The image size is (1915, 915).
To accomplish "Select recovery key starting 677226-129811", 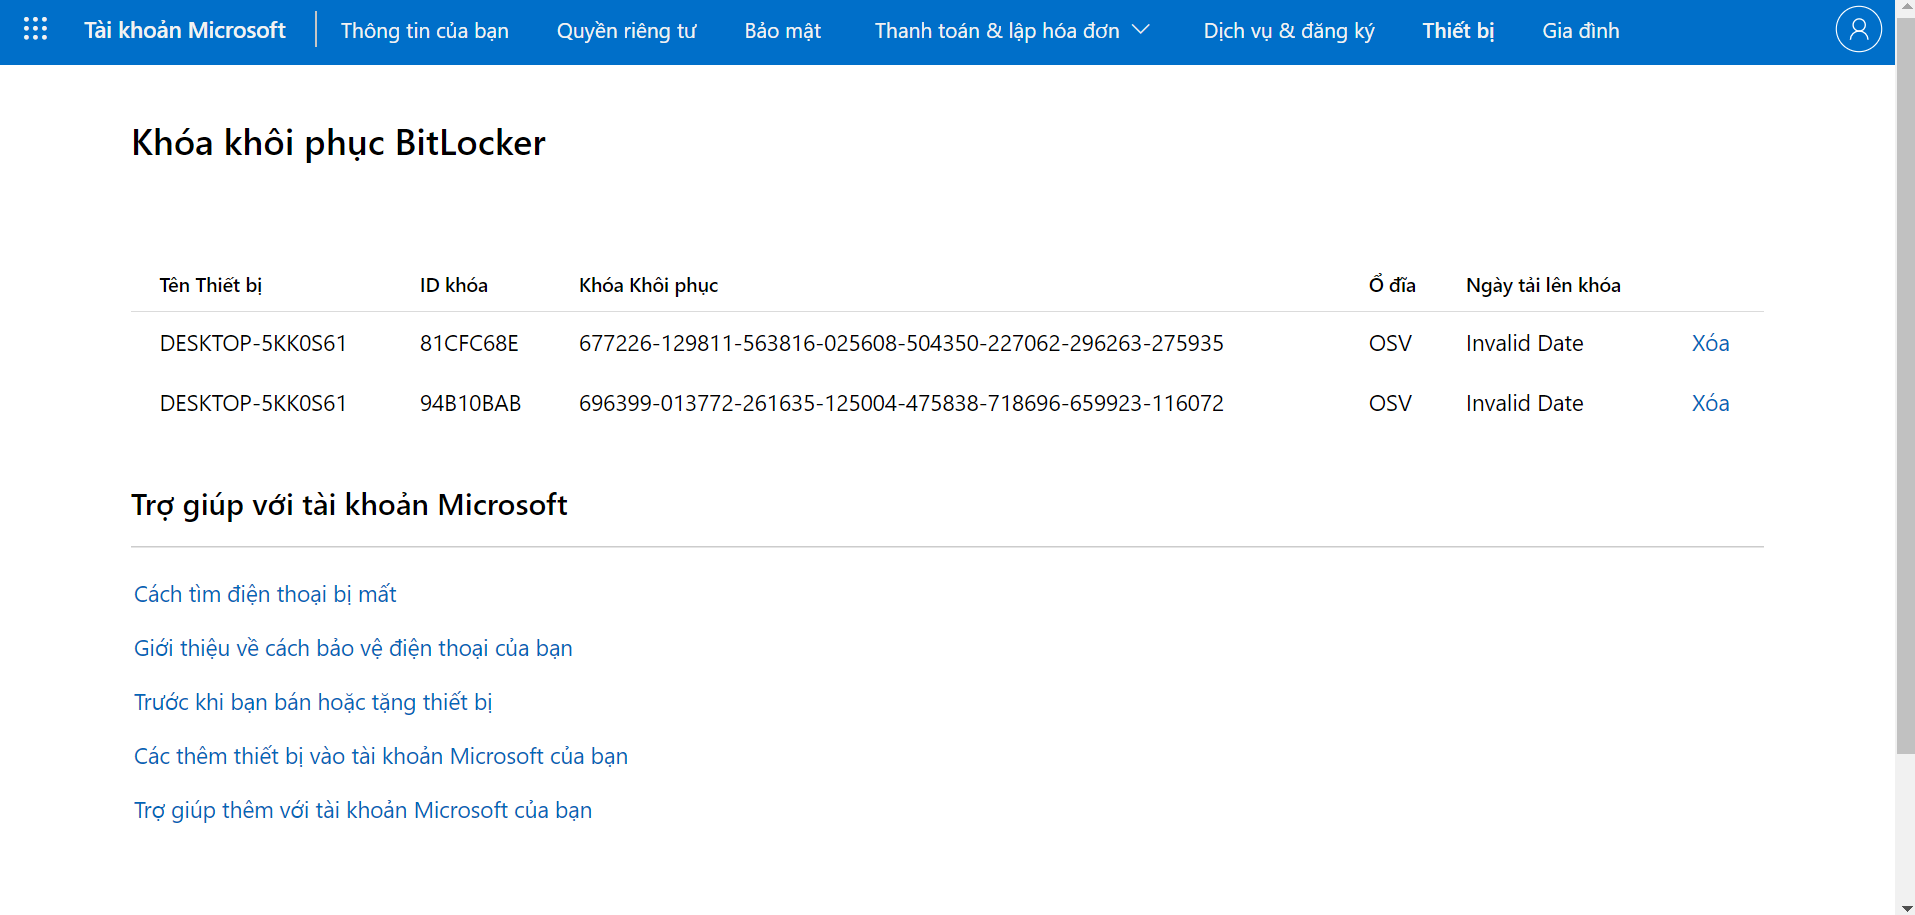I will coord(901,343).
